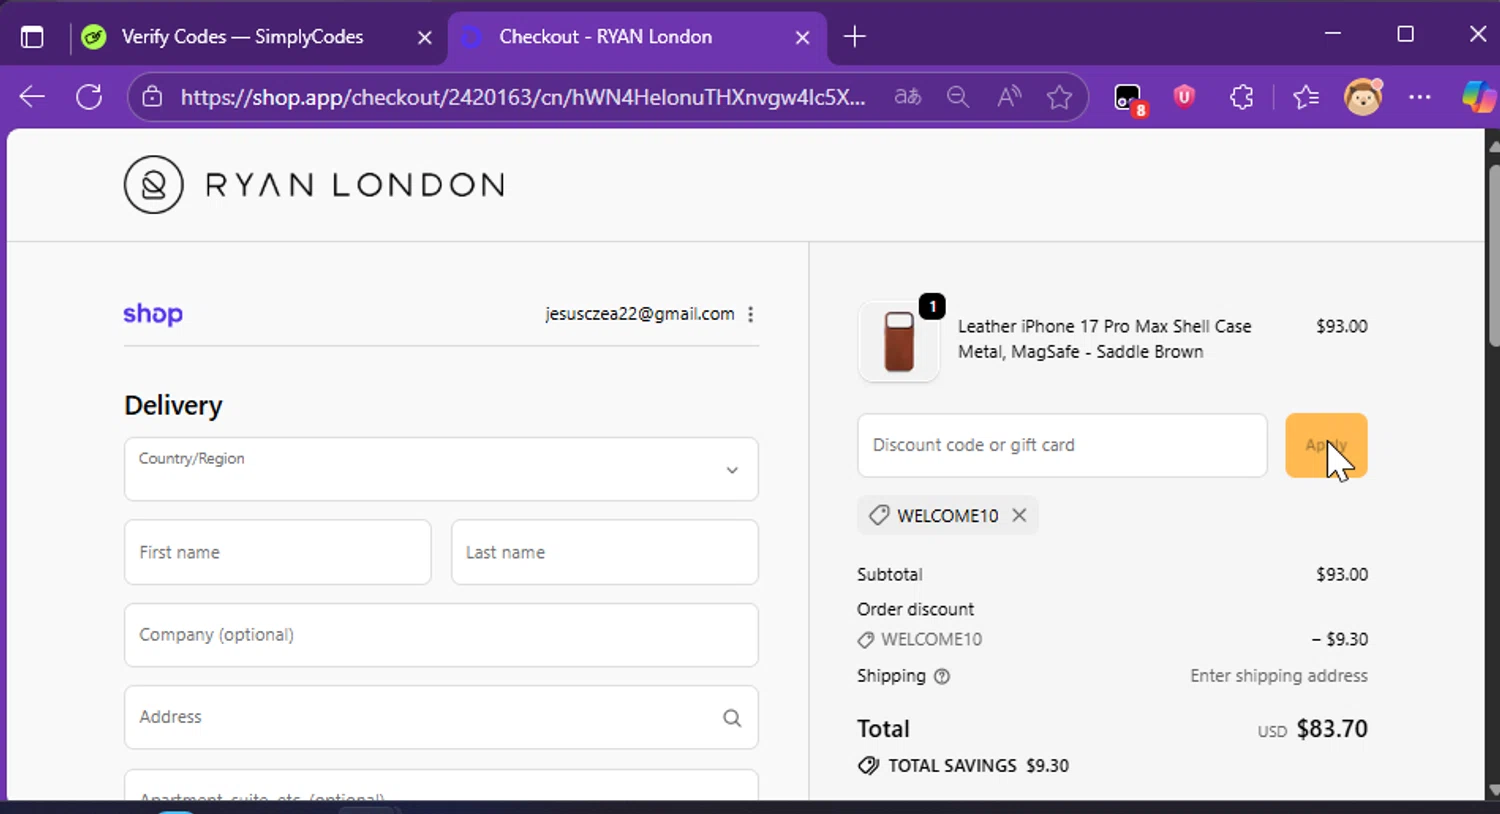This screenshot has height=814, width=1500.
Task: Open a new browser tab
Action: (854, 37)
